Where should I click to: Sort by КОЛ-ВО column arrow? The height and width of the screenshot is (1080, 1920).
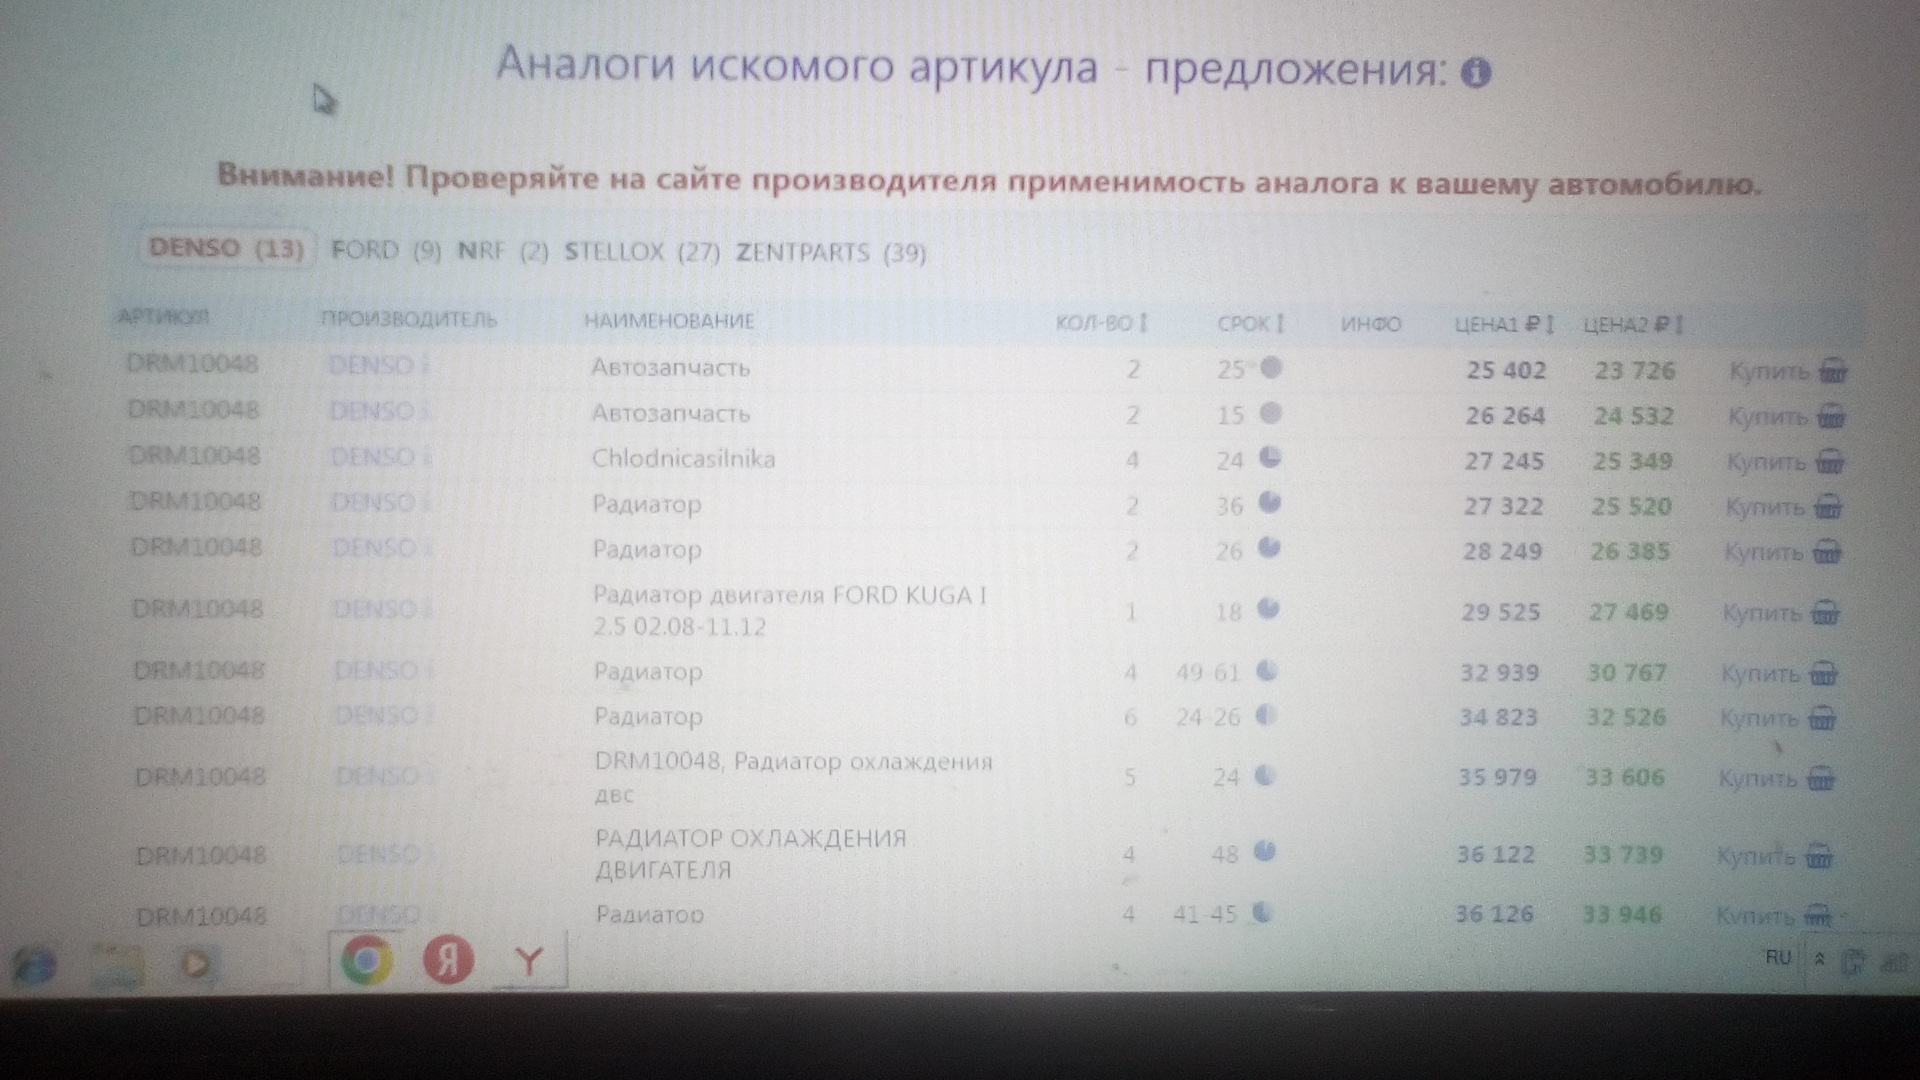(x=1144, y=323)
